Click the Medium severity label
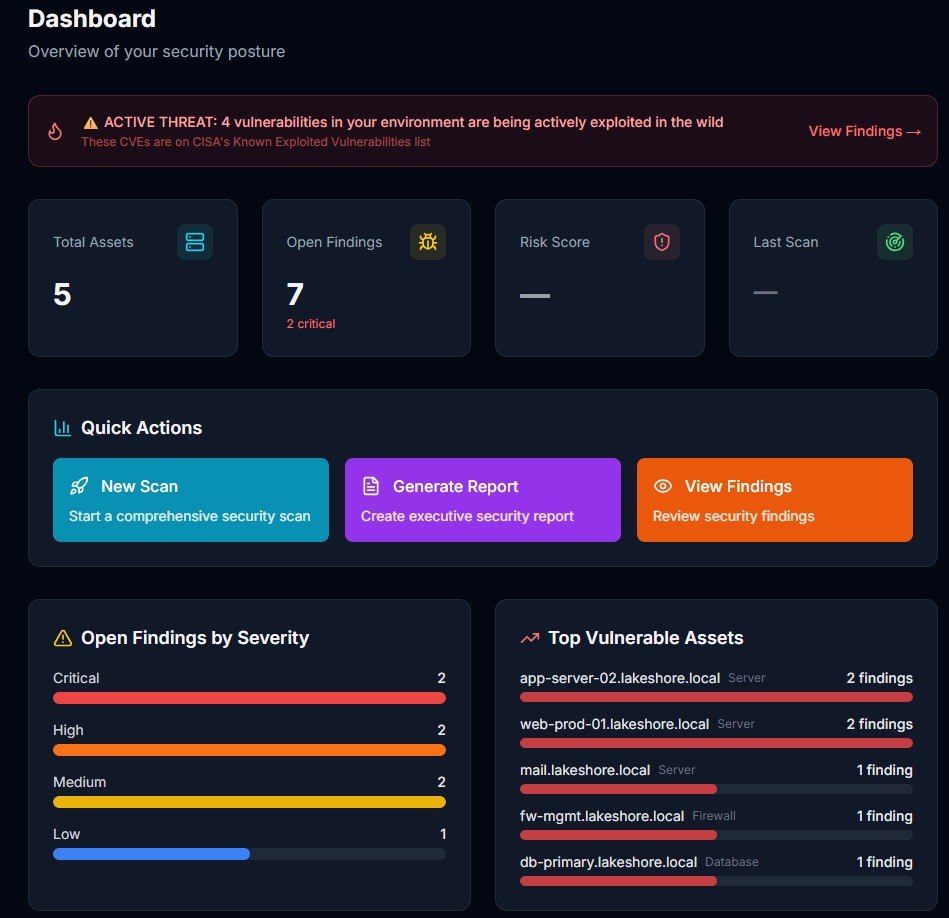Image resolution: width=949 pixels, height=918 pixels. coord(79,782)
